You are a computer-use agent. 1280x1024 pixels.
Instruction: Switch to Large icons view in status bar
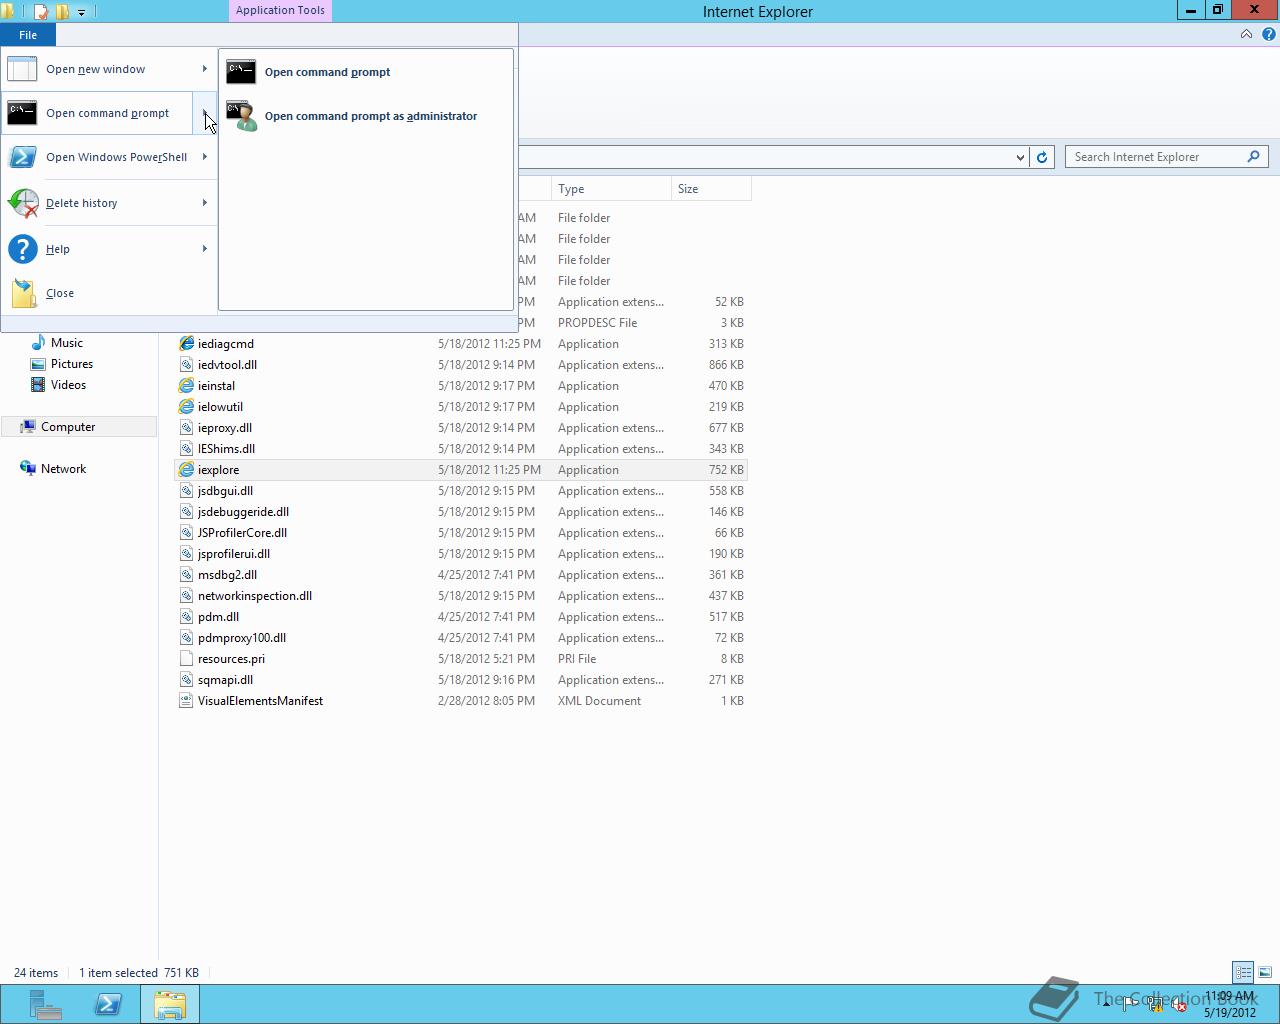[1265, 972]
